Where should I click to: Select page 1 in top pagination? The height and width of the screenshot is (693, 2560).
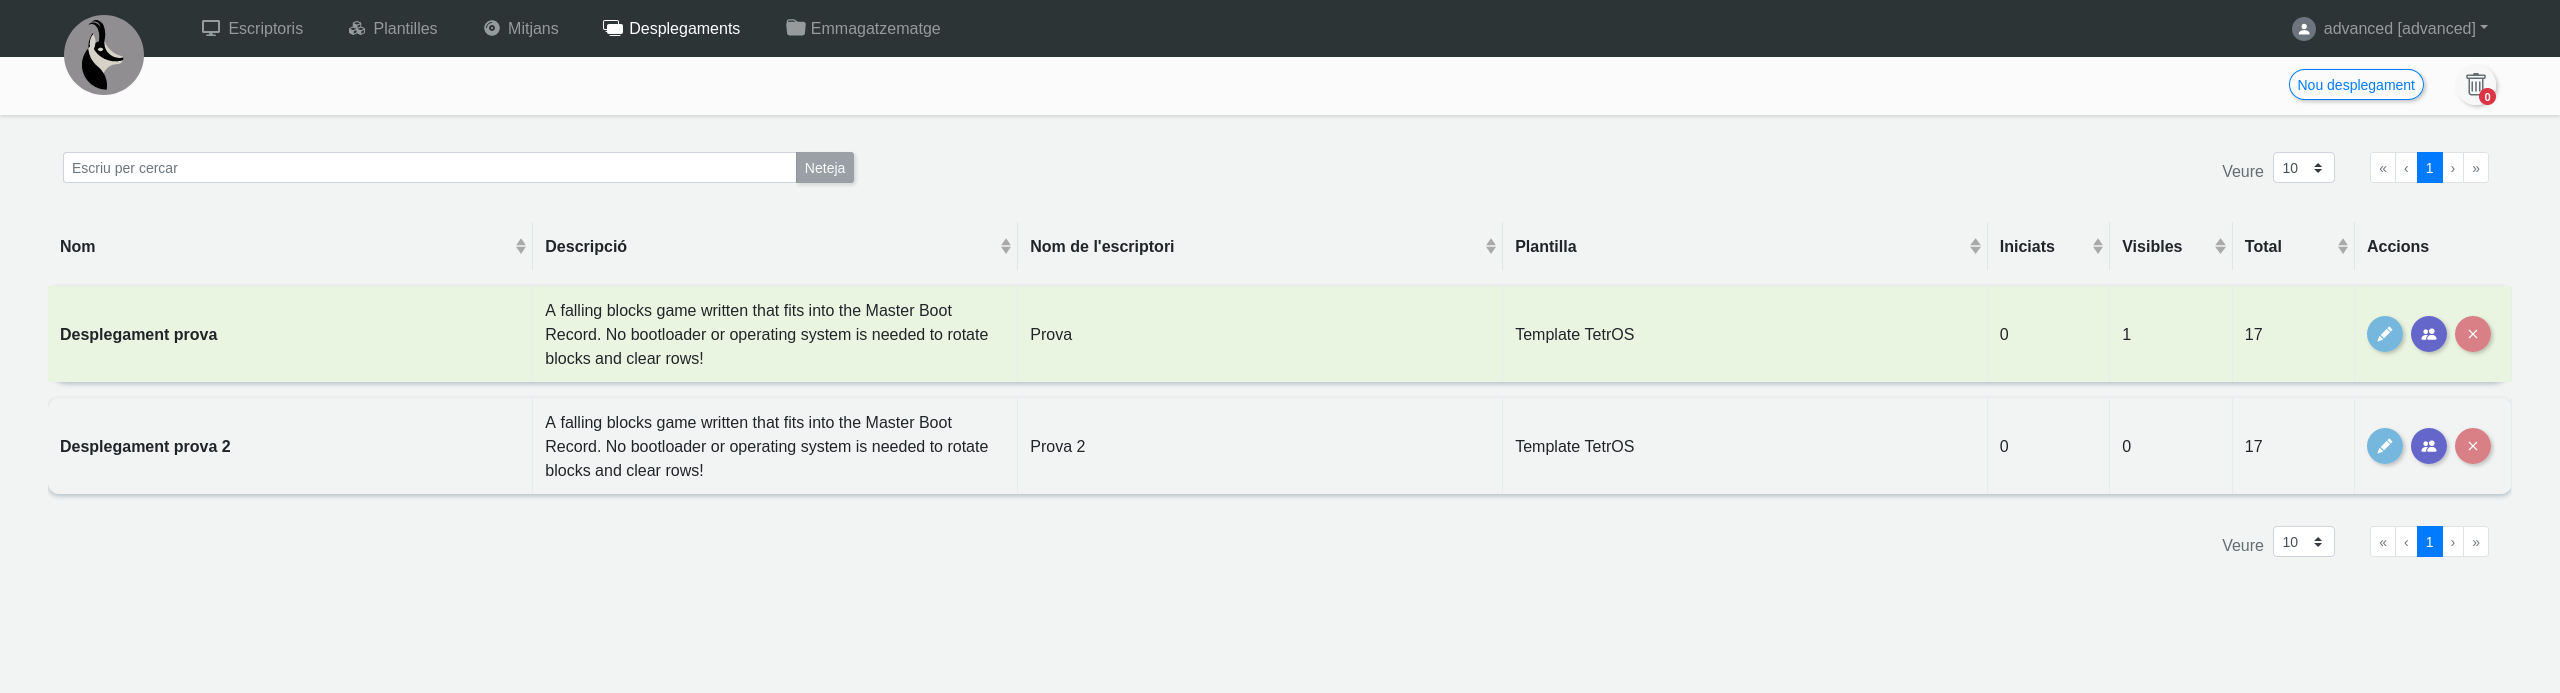click(x=2429, y=168)
